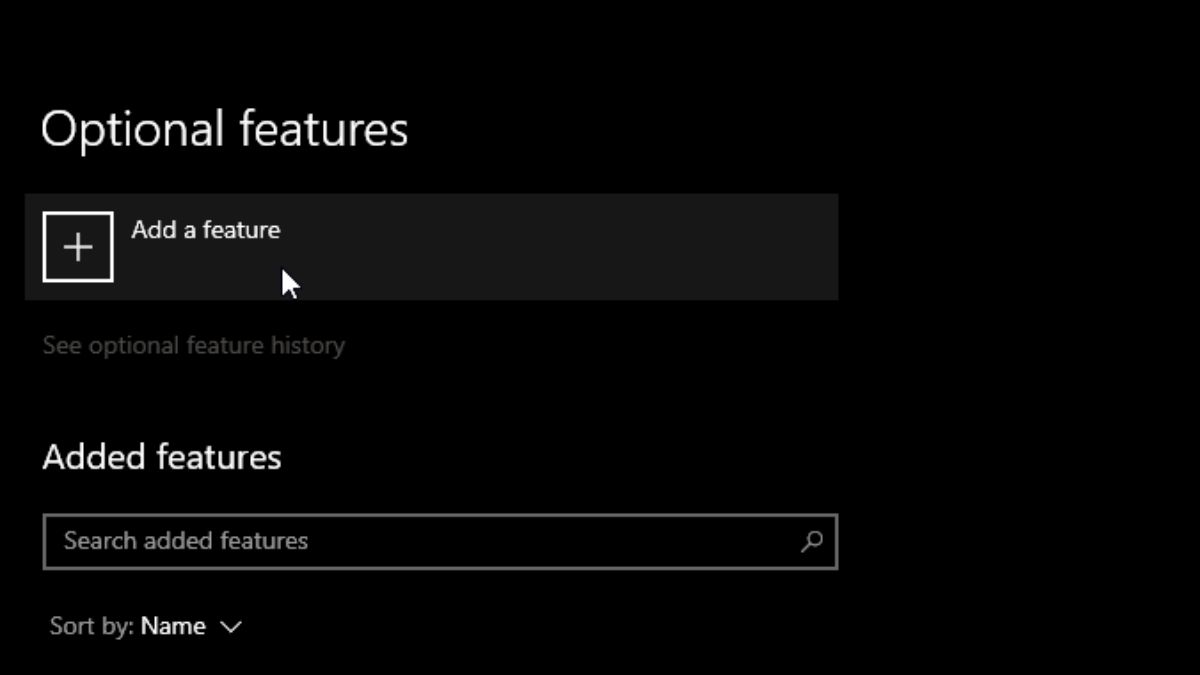Hit the search glass in Added features
Image resolution: width=1200 pixels, height=675 pixels.
[x=811, y=541]
